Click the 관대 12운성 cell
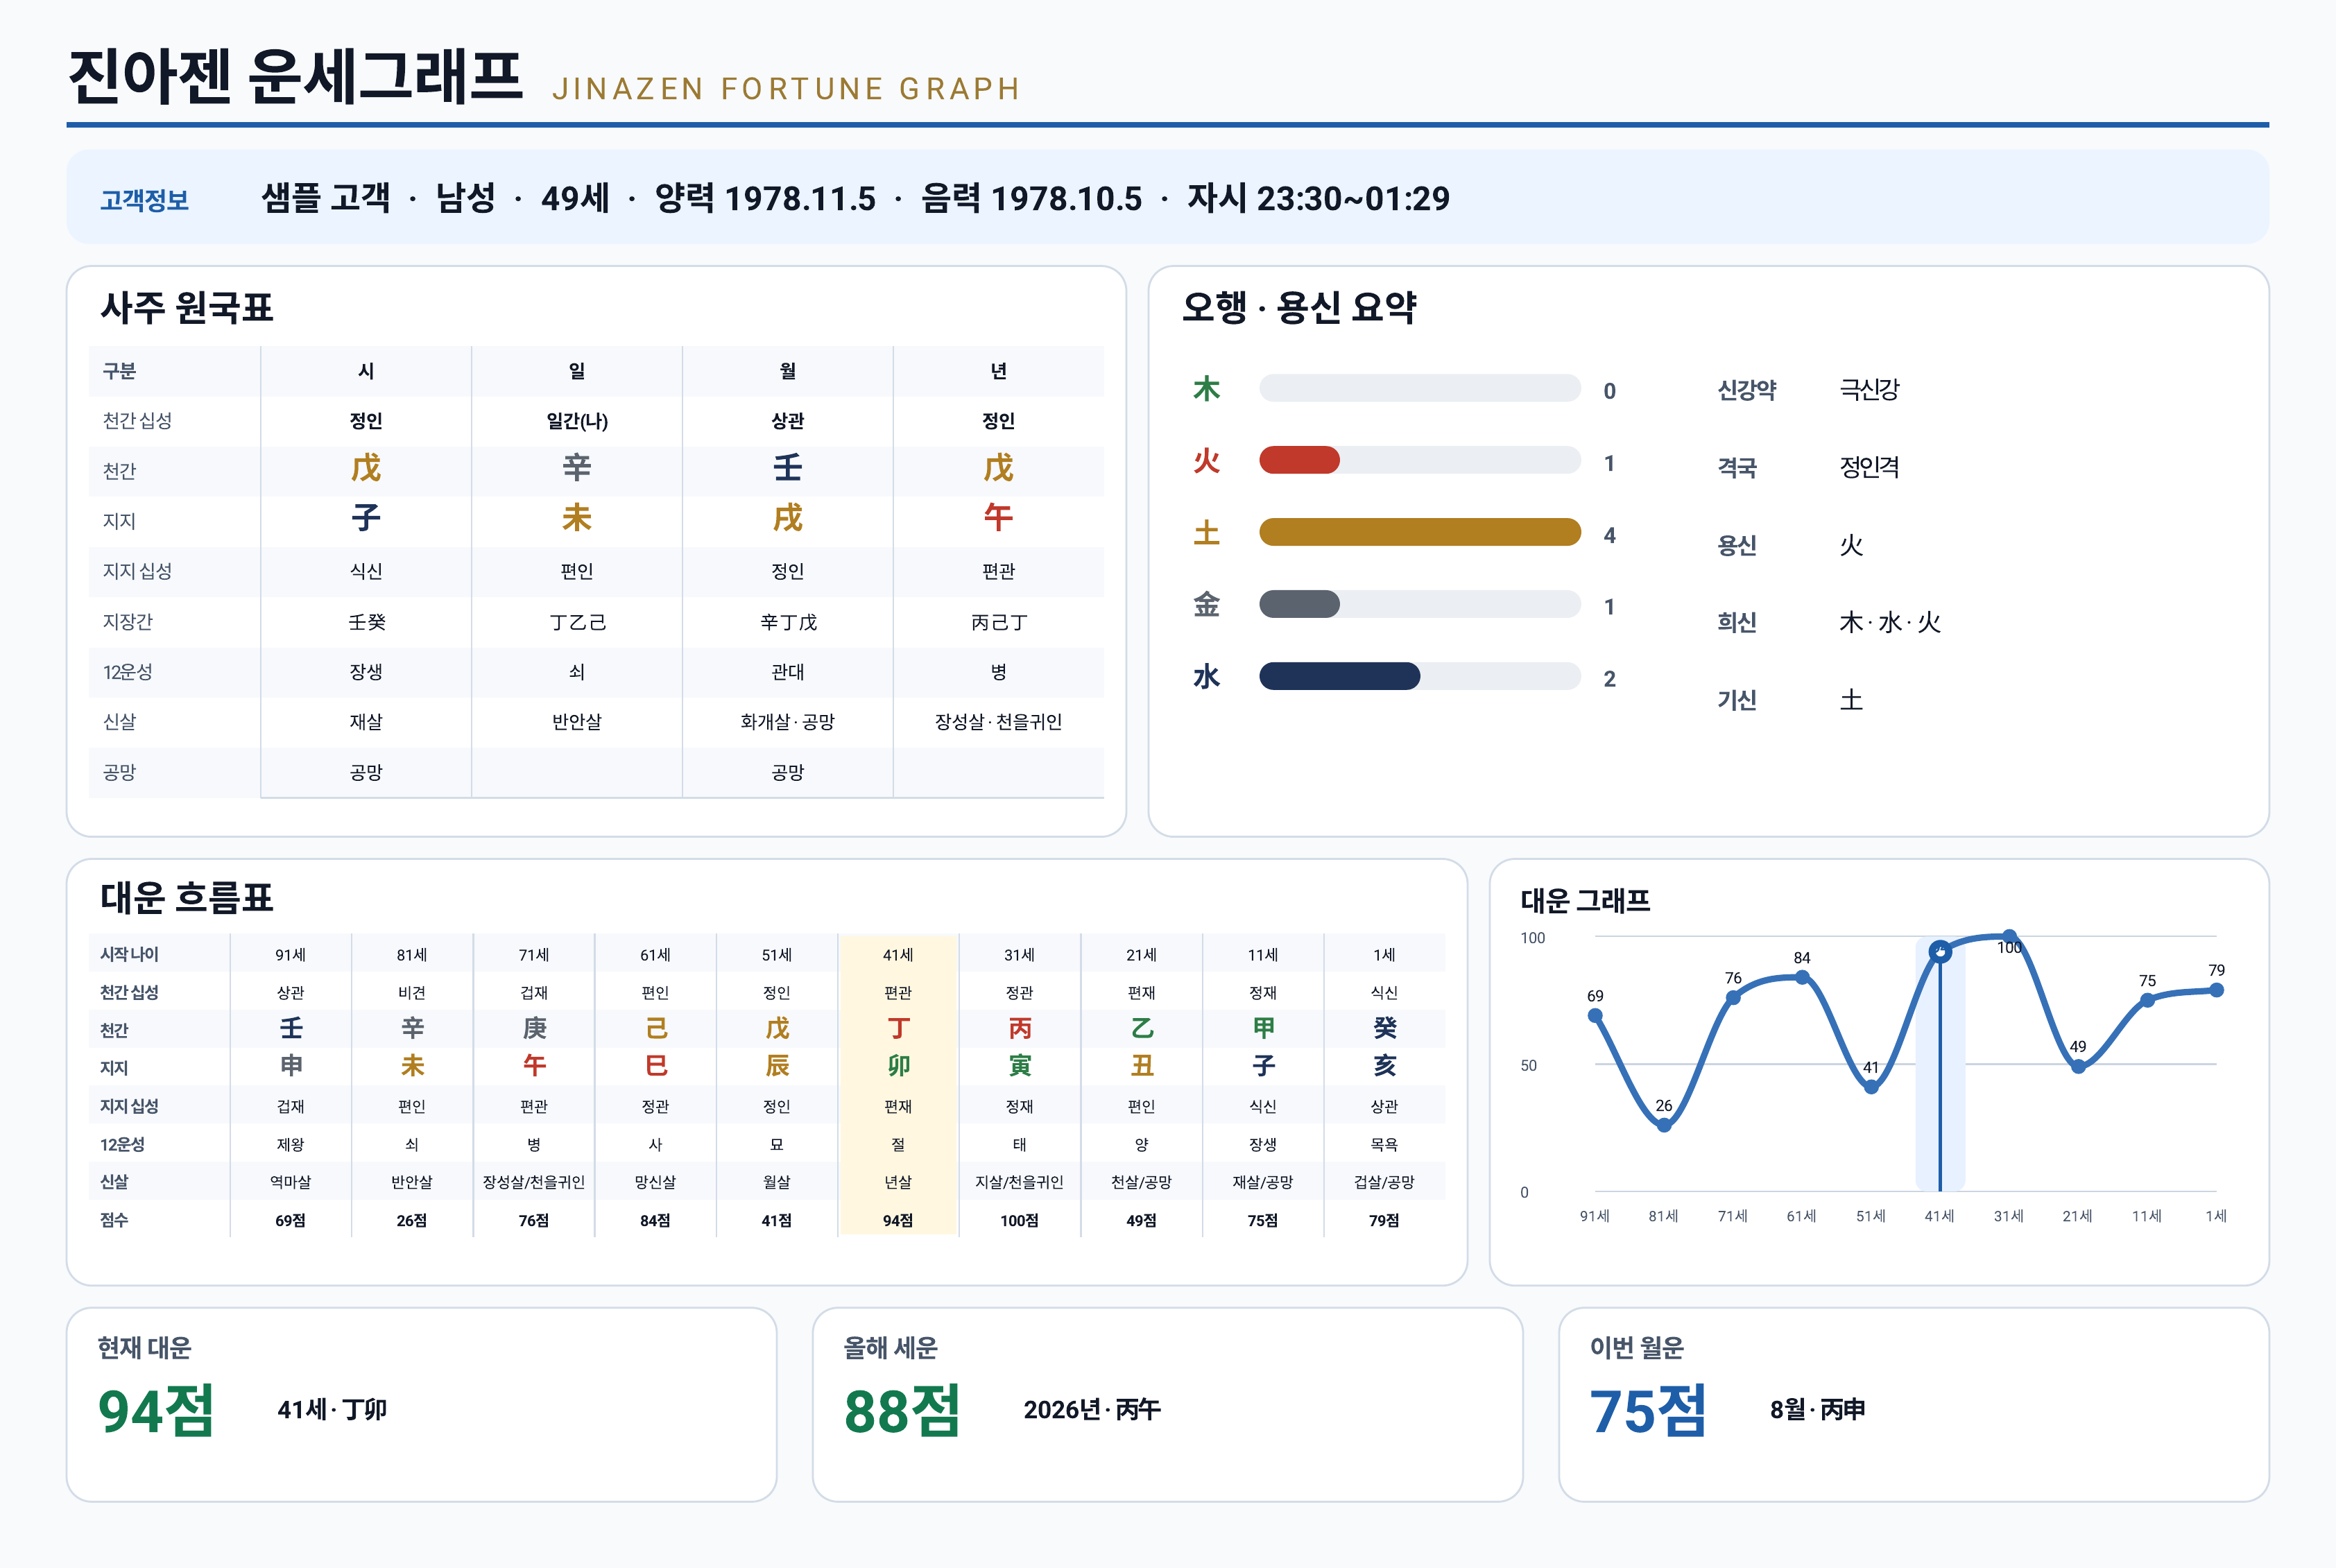This screenshot has width=2336, height=1568. point(788,672)
